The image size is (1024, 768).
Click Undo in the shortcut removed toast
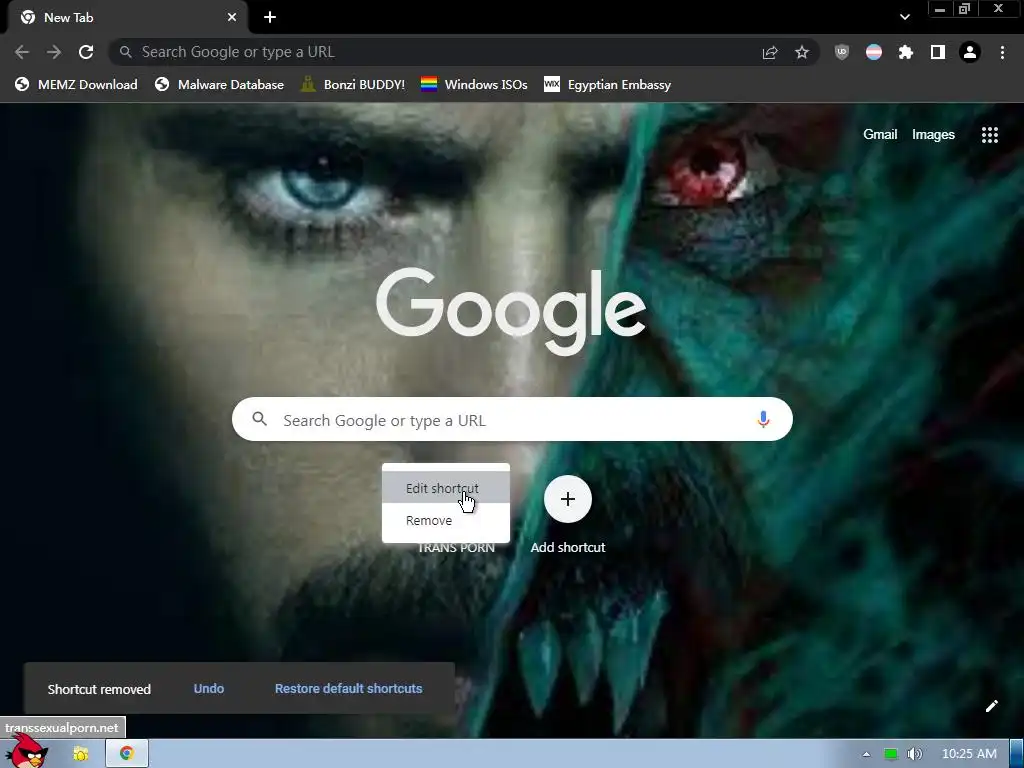[209, 689]
